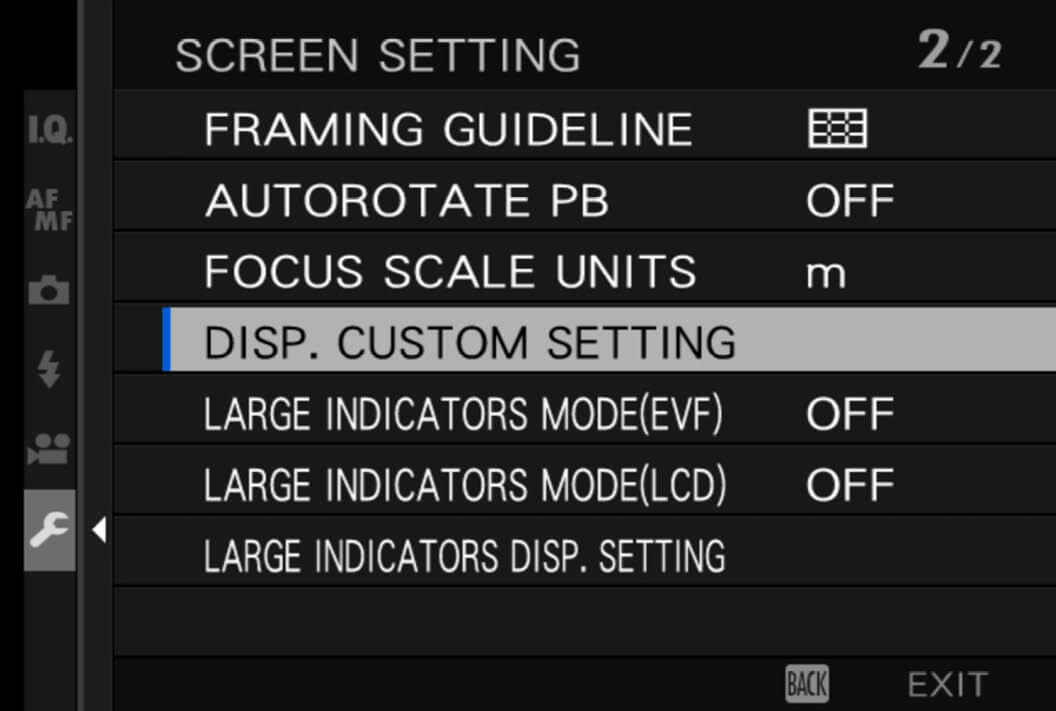The width and height of the screenshot is (1056, 711).
Task: Click the 2/2 page indicator
Action: [x=960, y=51]
